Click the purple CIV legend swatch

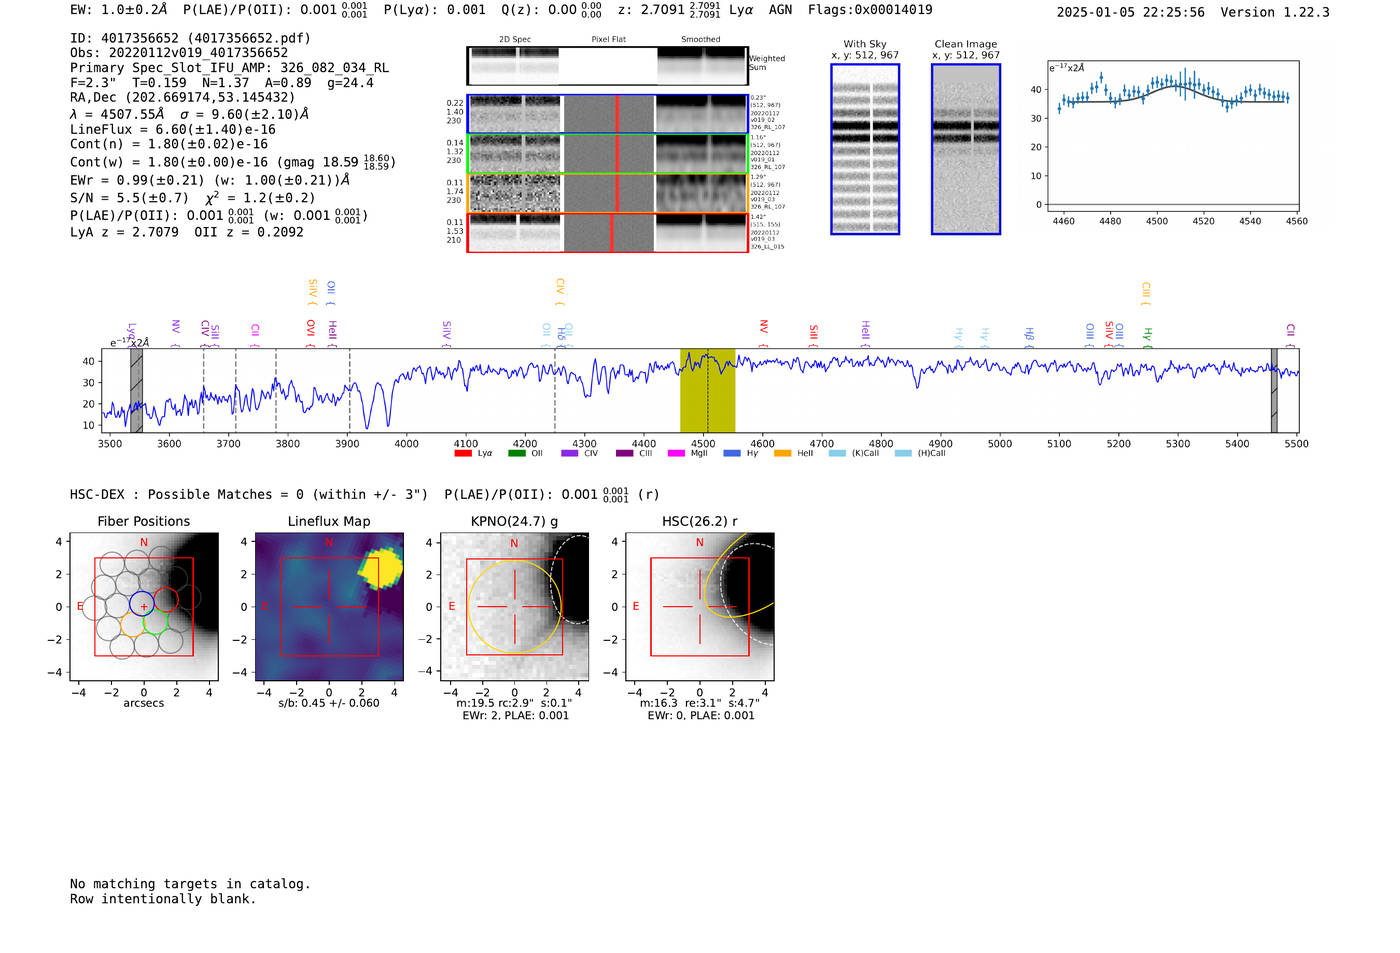coord(569,453)
